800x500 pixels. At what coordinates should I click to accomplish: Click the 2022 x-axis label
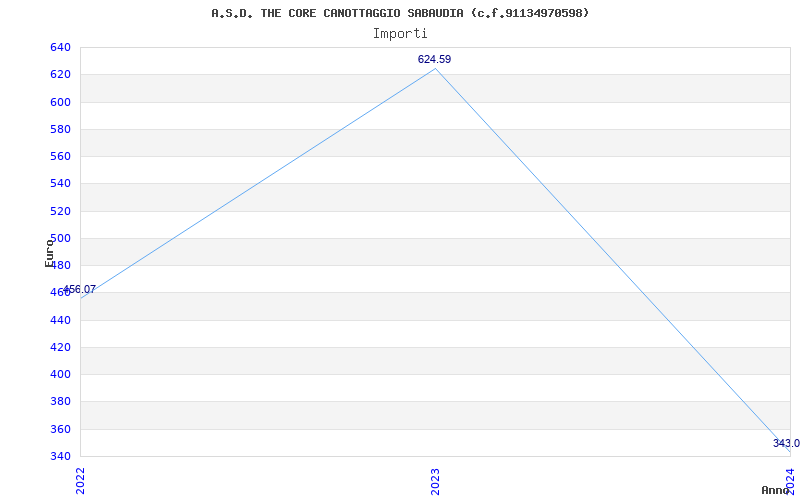coord(80,481)
